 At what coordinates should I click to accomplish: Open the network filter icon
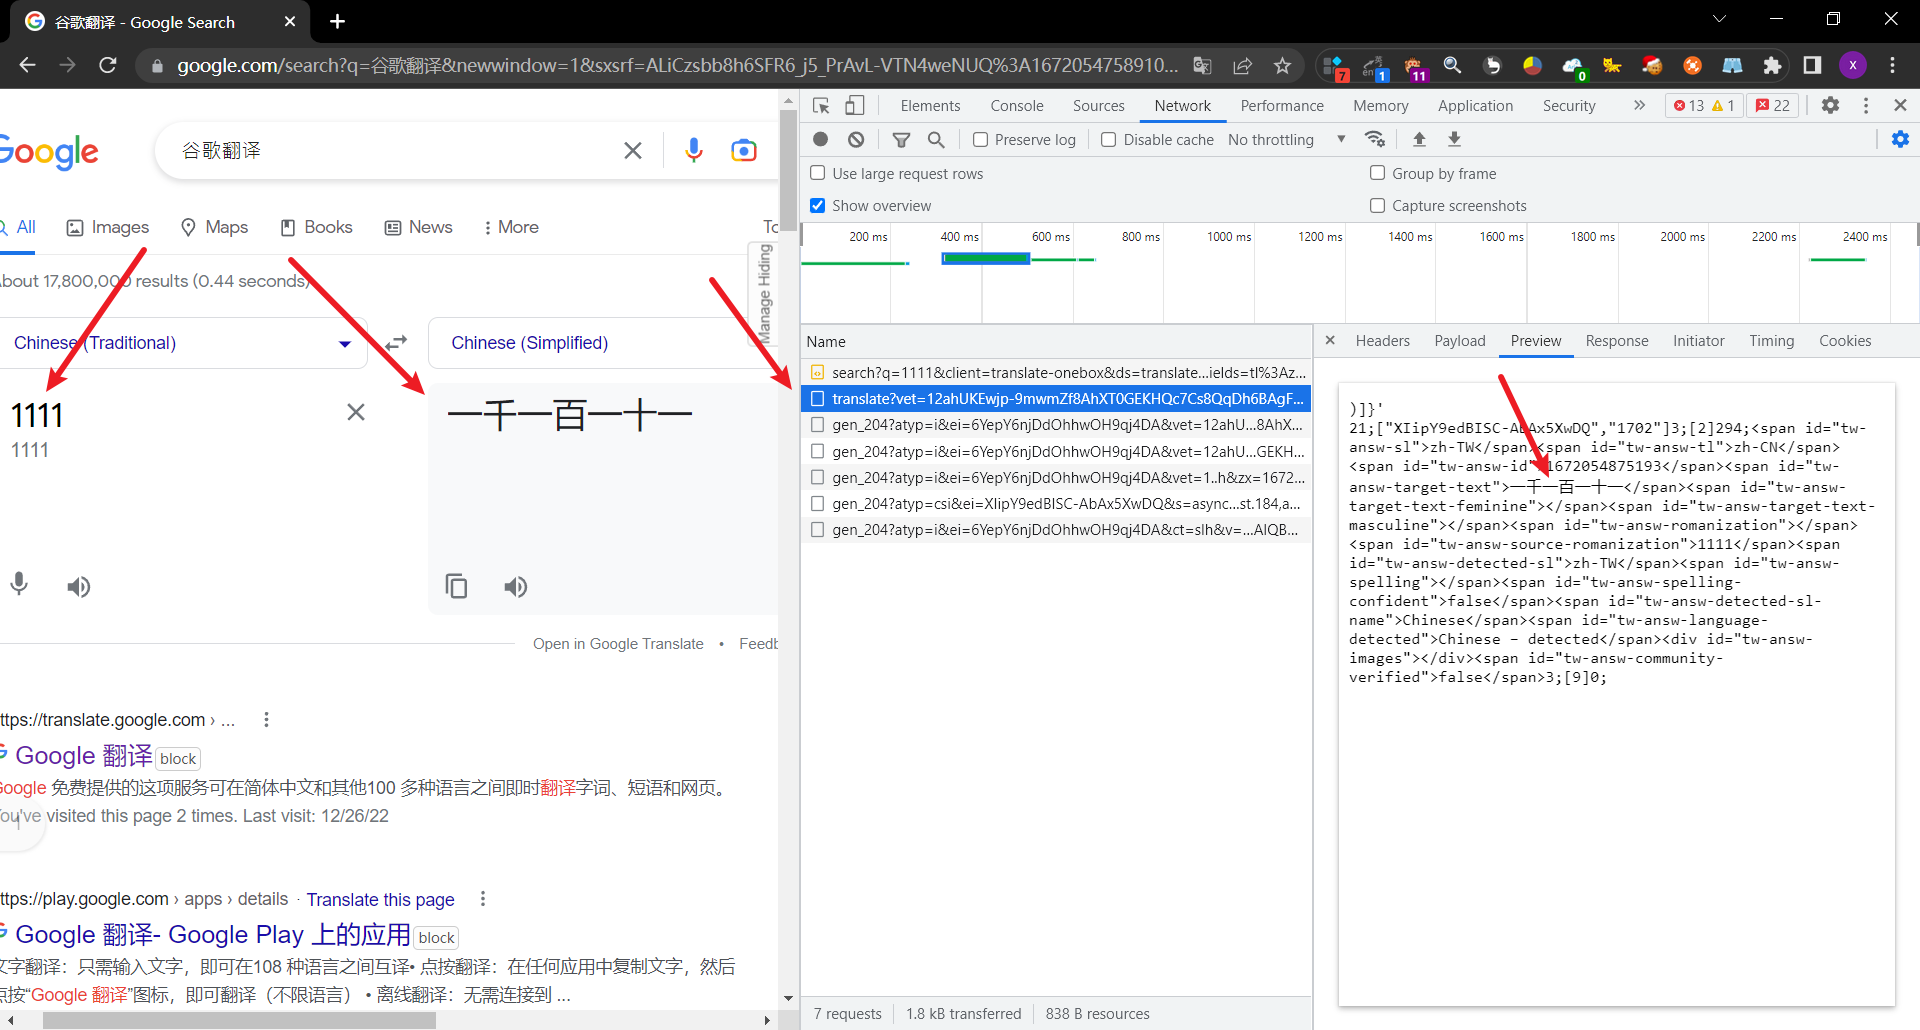point(901,140)
